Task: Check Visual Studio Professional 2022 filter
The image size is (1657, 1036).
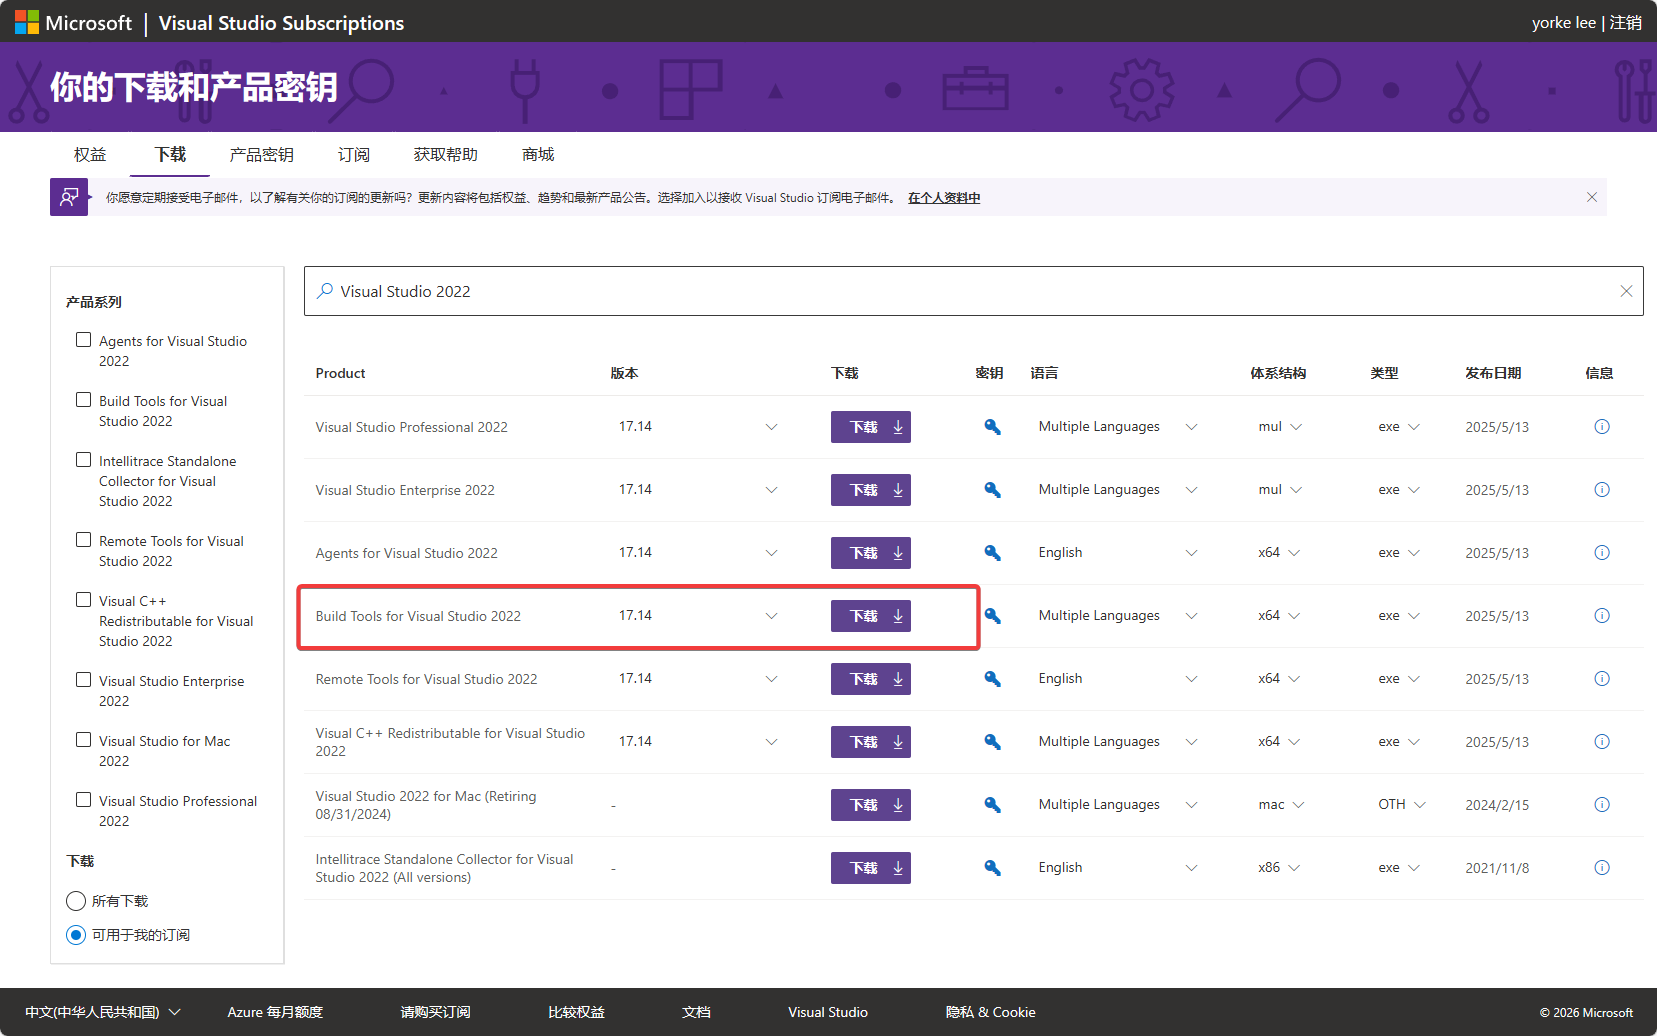Action: click(x=84, y=800)
